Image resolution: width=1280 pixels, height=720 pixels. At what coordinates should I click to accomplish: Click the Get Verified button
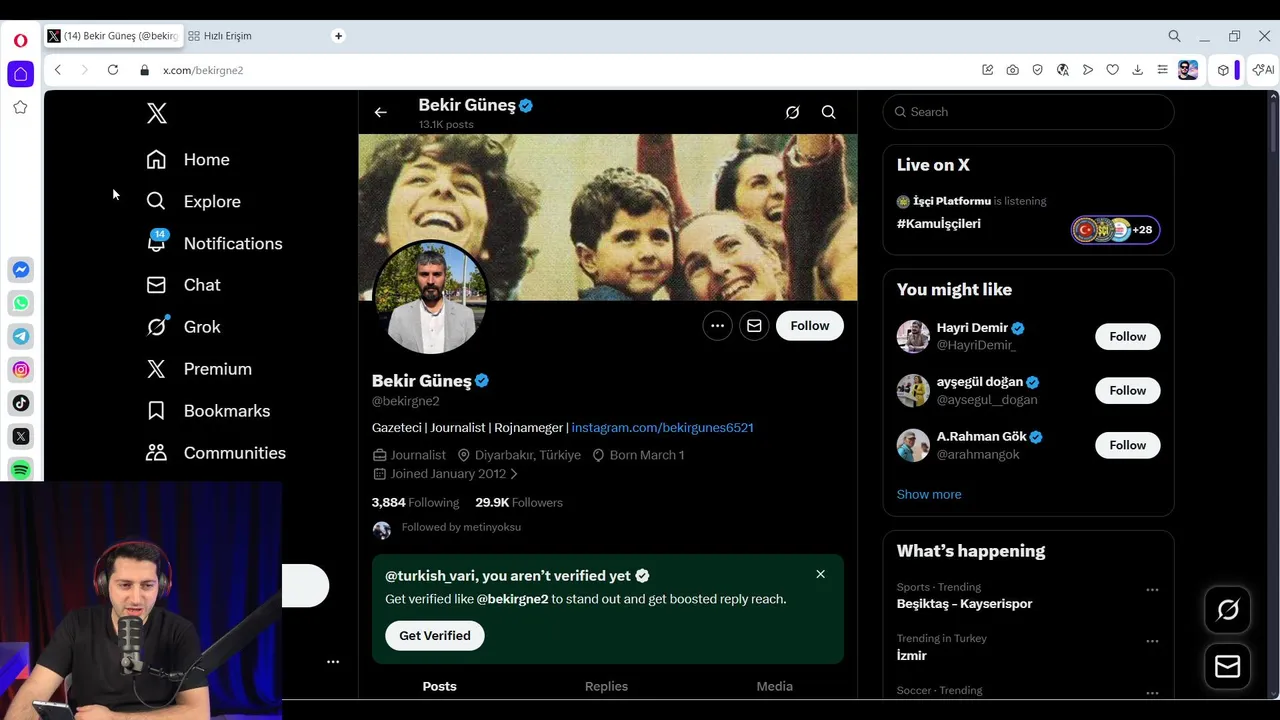[435, 636]
